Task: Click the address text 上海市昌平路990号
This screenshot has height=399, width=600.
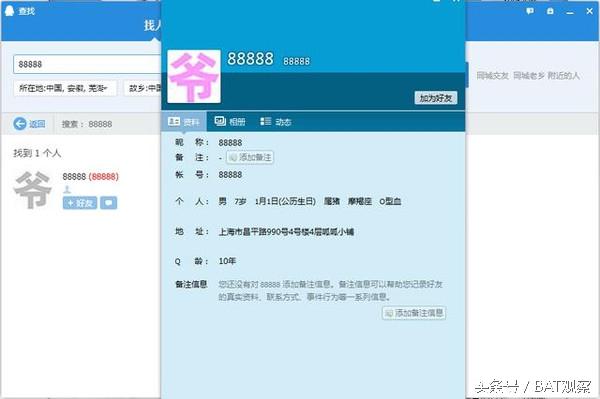Action: [x=286, y=231]
